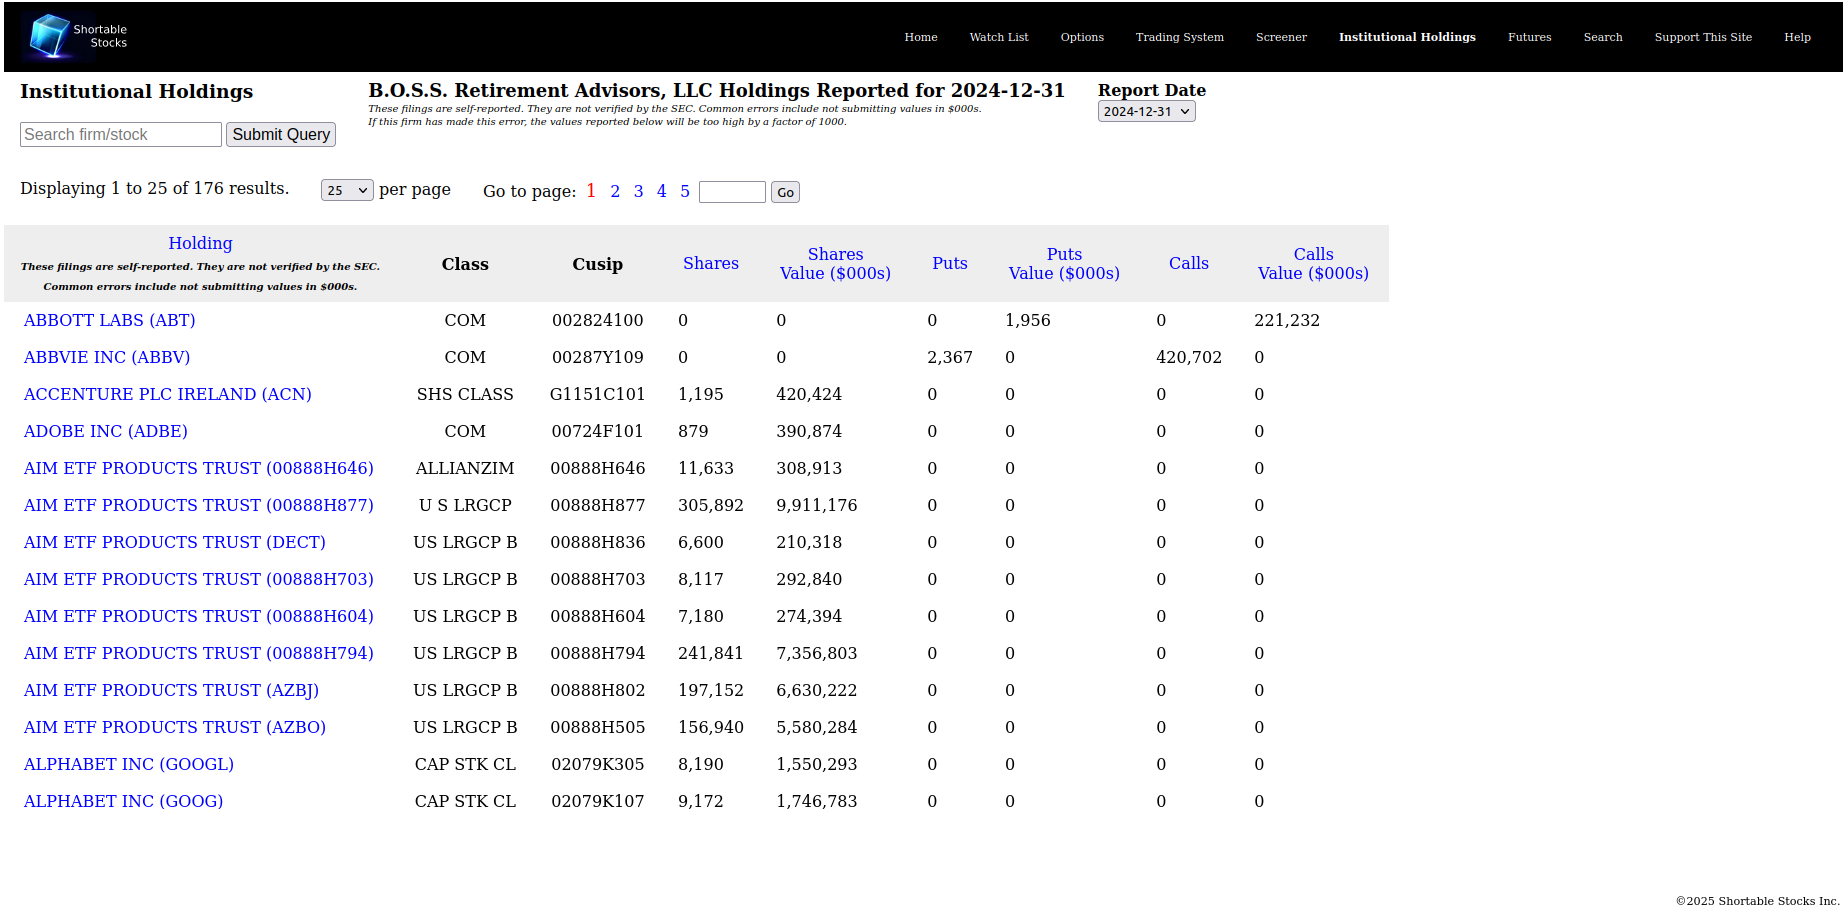Viewport: 1847px width, 906px height.
Task: Open the Watch List page
Action: point(998,37)
